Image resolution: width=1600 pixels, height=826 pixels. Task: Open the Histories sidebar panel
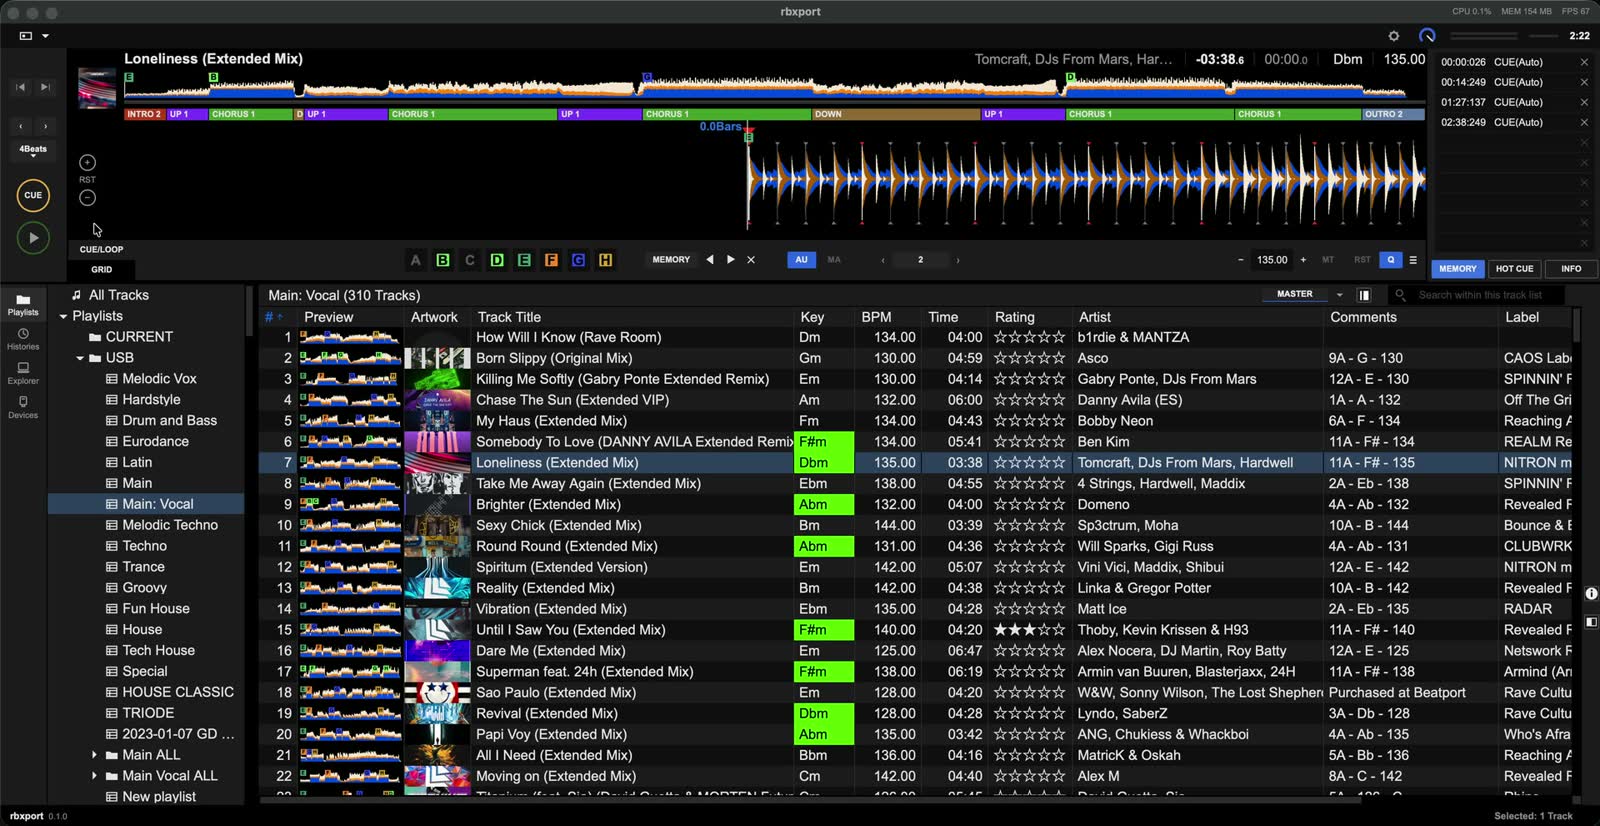(23, 338)
